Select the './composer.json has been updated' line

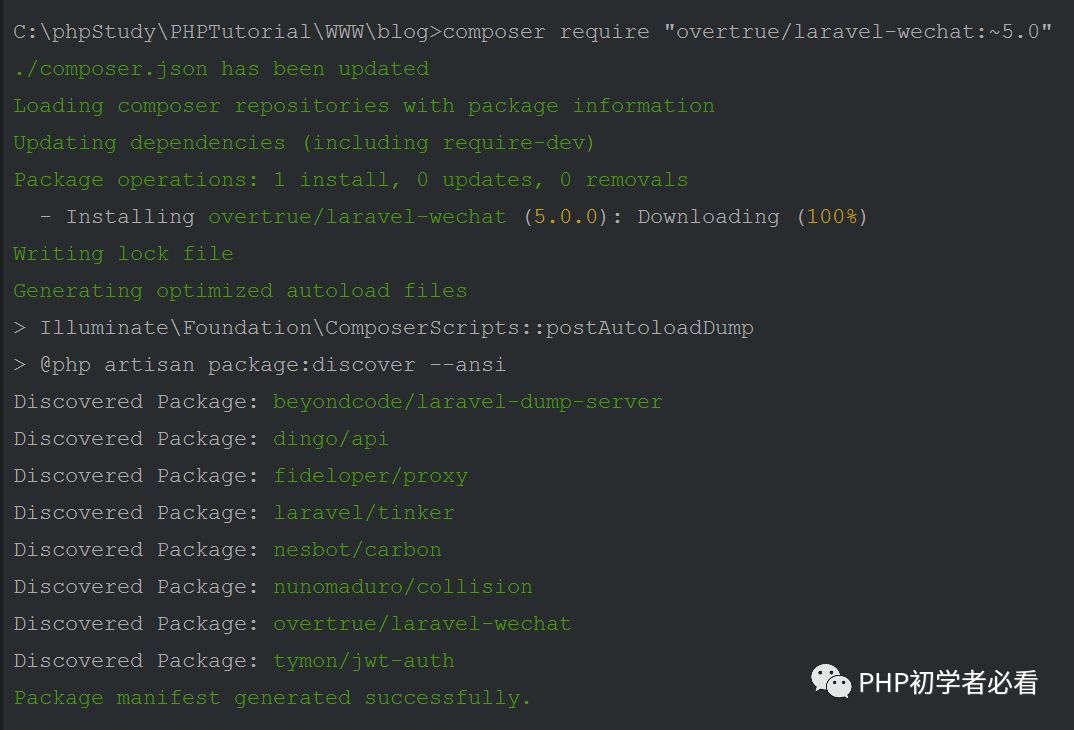click(221, 69)
